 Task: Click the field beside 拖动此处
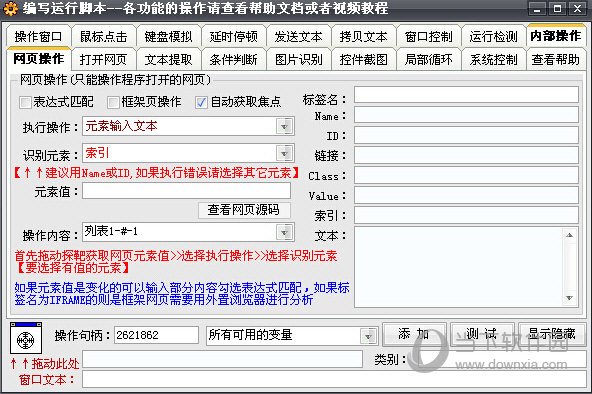[222, 359]
